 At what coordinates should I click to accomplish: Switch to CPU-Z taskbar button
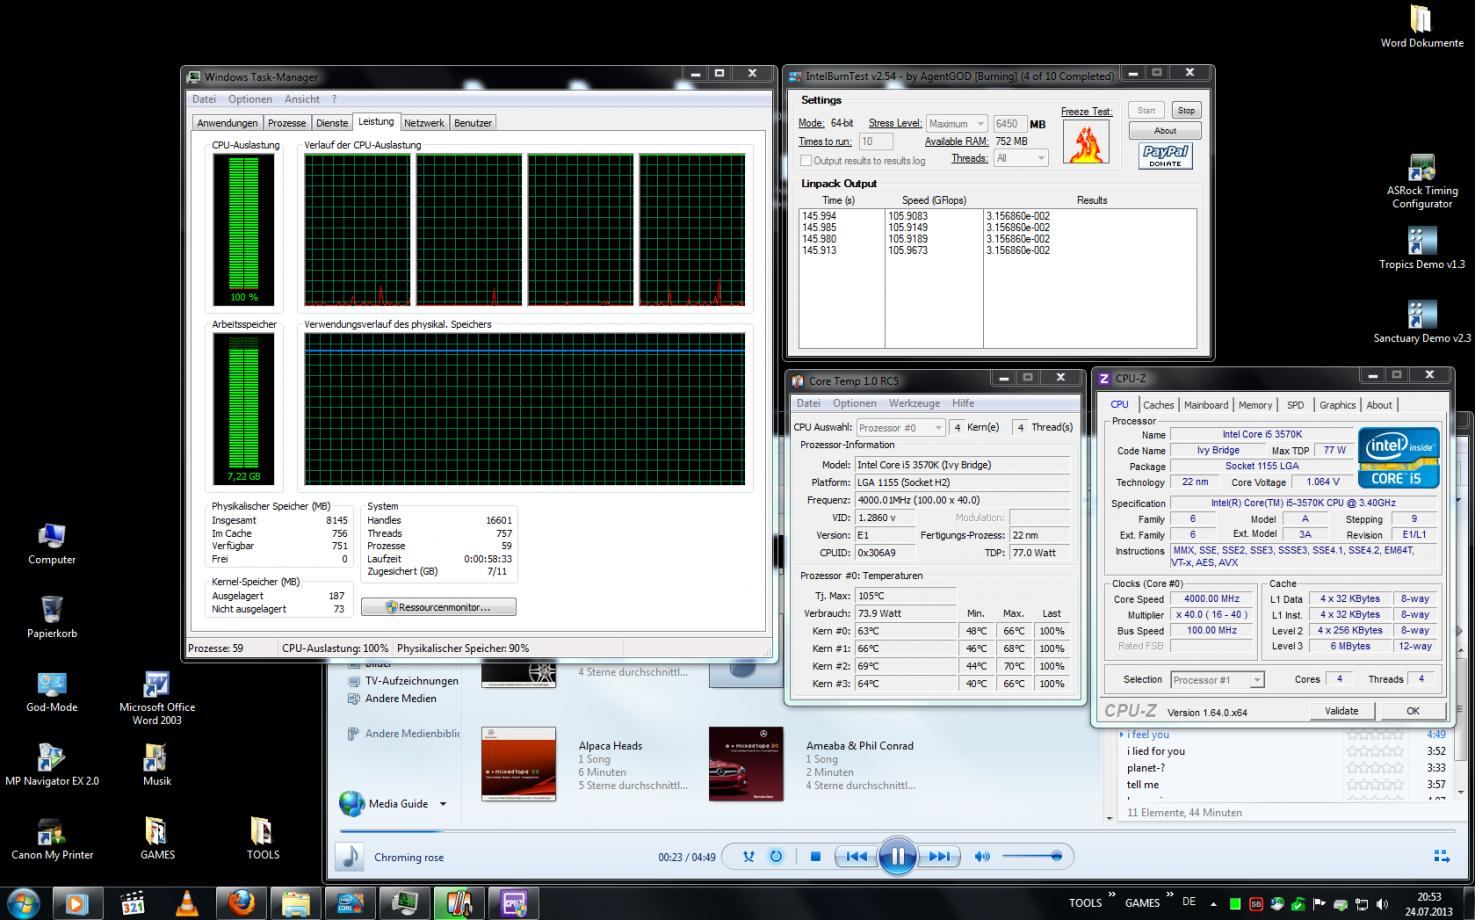pyautogui.click(x=513, y=903)
